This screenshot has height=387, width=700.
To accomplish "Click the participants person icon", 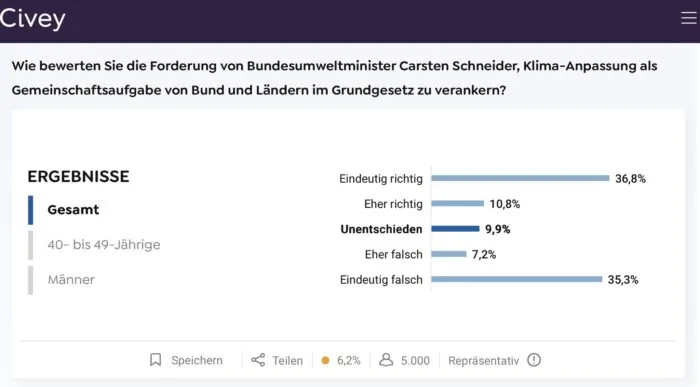I will click(x=386, y=360).
